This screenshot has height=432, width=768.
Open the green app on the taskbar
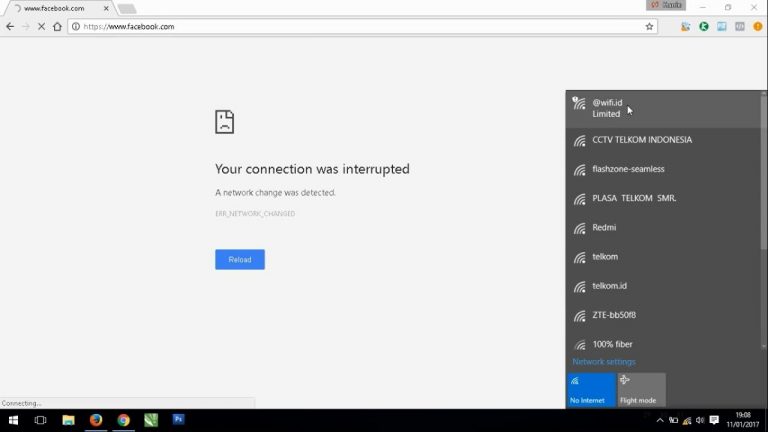click(151, 420)
